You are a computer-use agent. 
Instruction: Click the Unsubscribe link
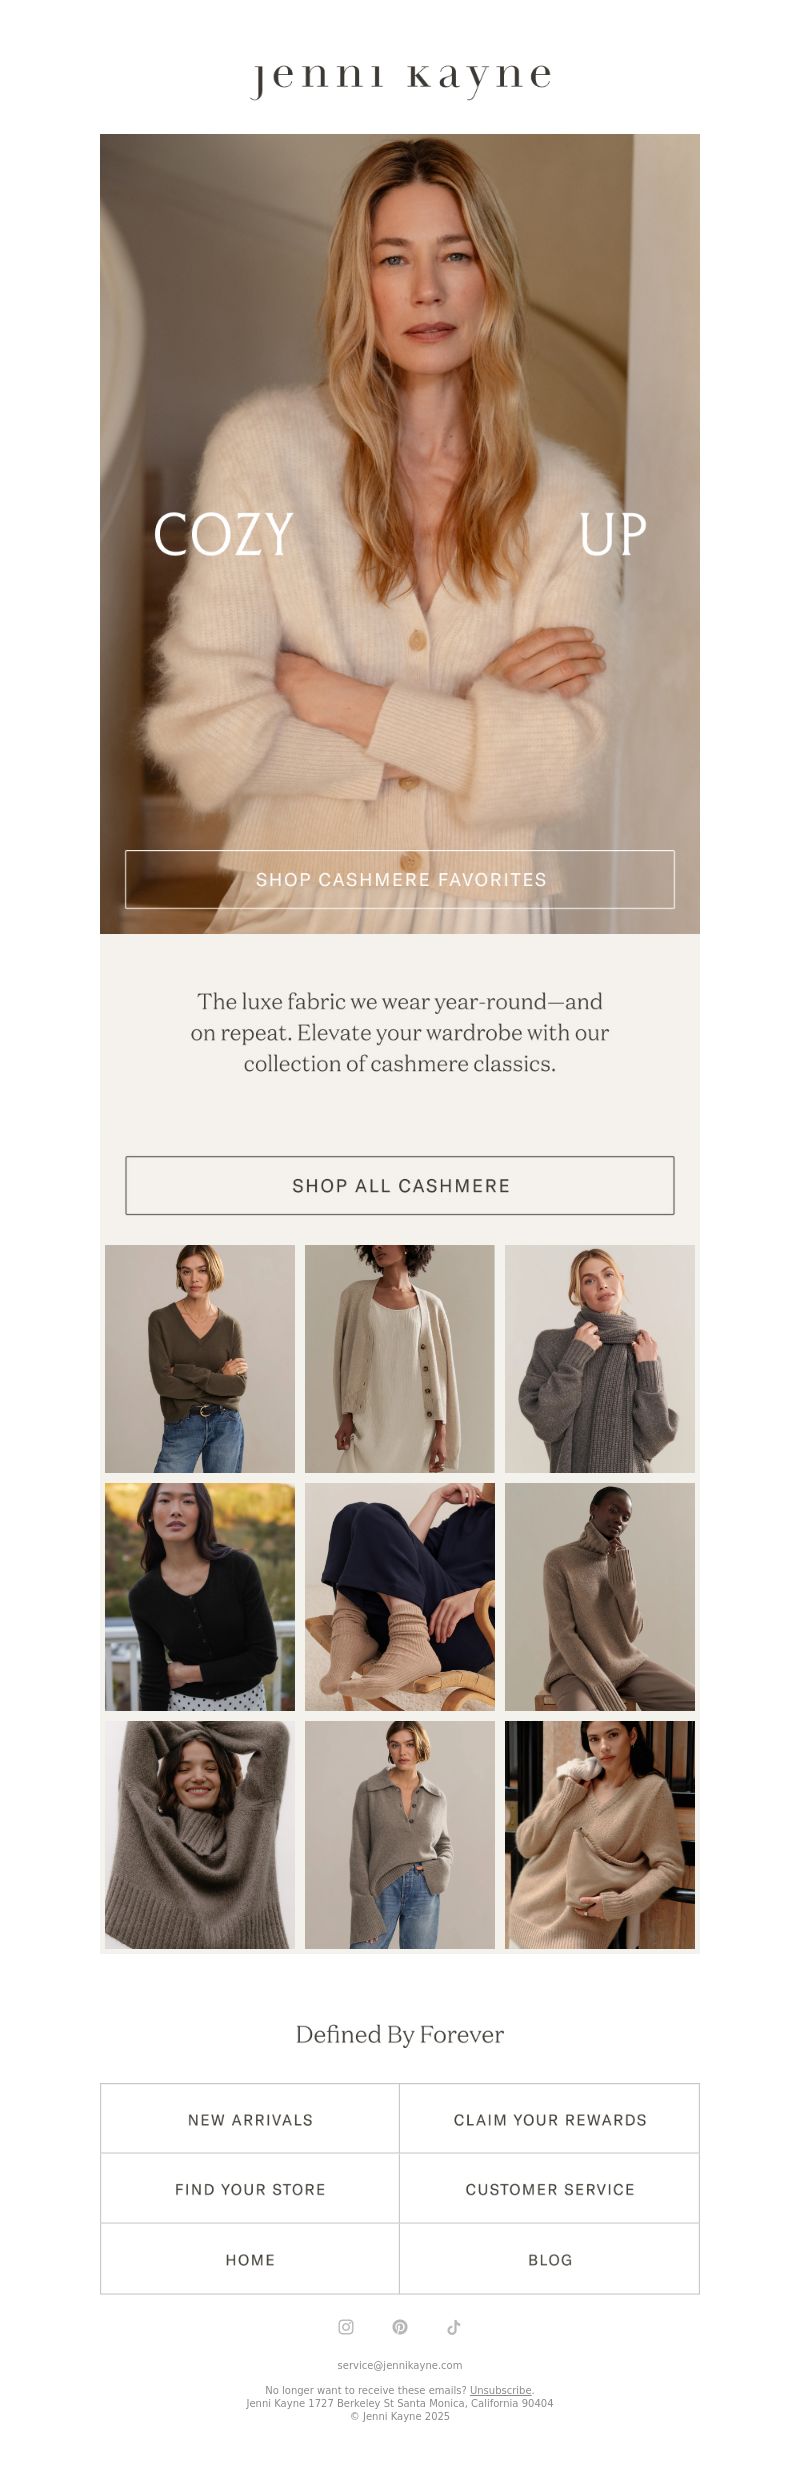pos(500,2390)
